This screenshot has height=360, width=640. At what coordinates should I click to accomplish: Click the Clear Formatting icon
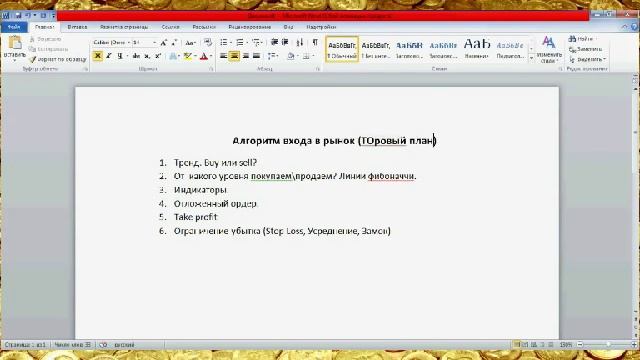click(207, 42)
